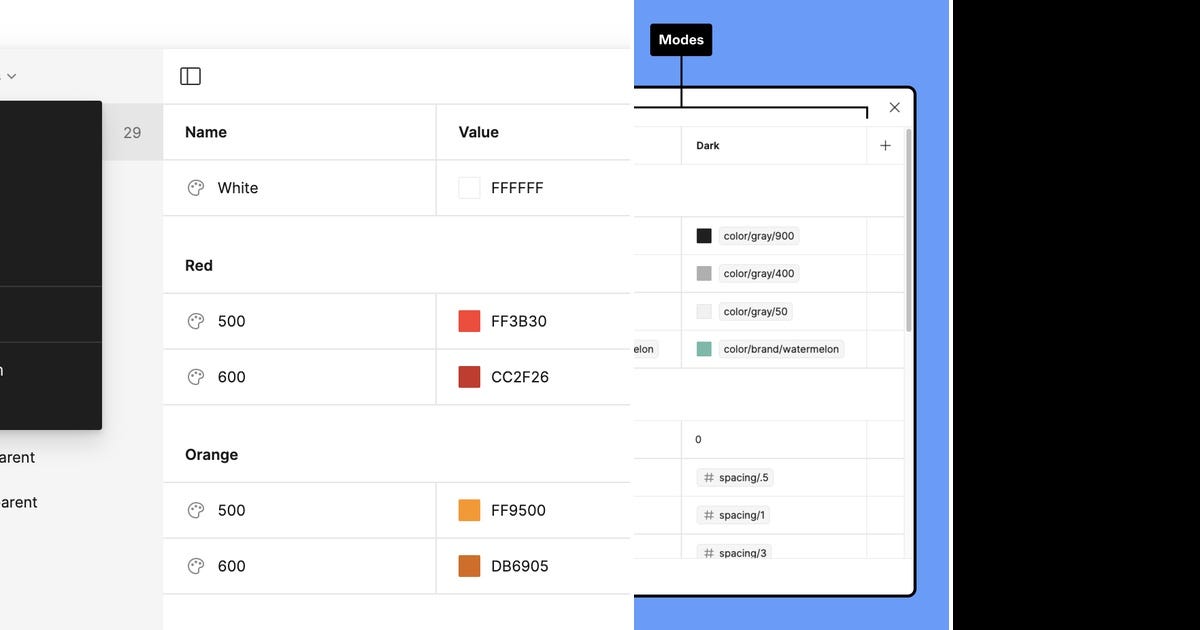Click the palette icon beside Orange 500
1200x630 pixels.
click(x=195, y=510)
